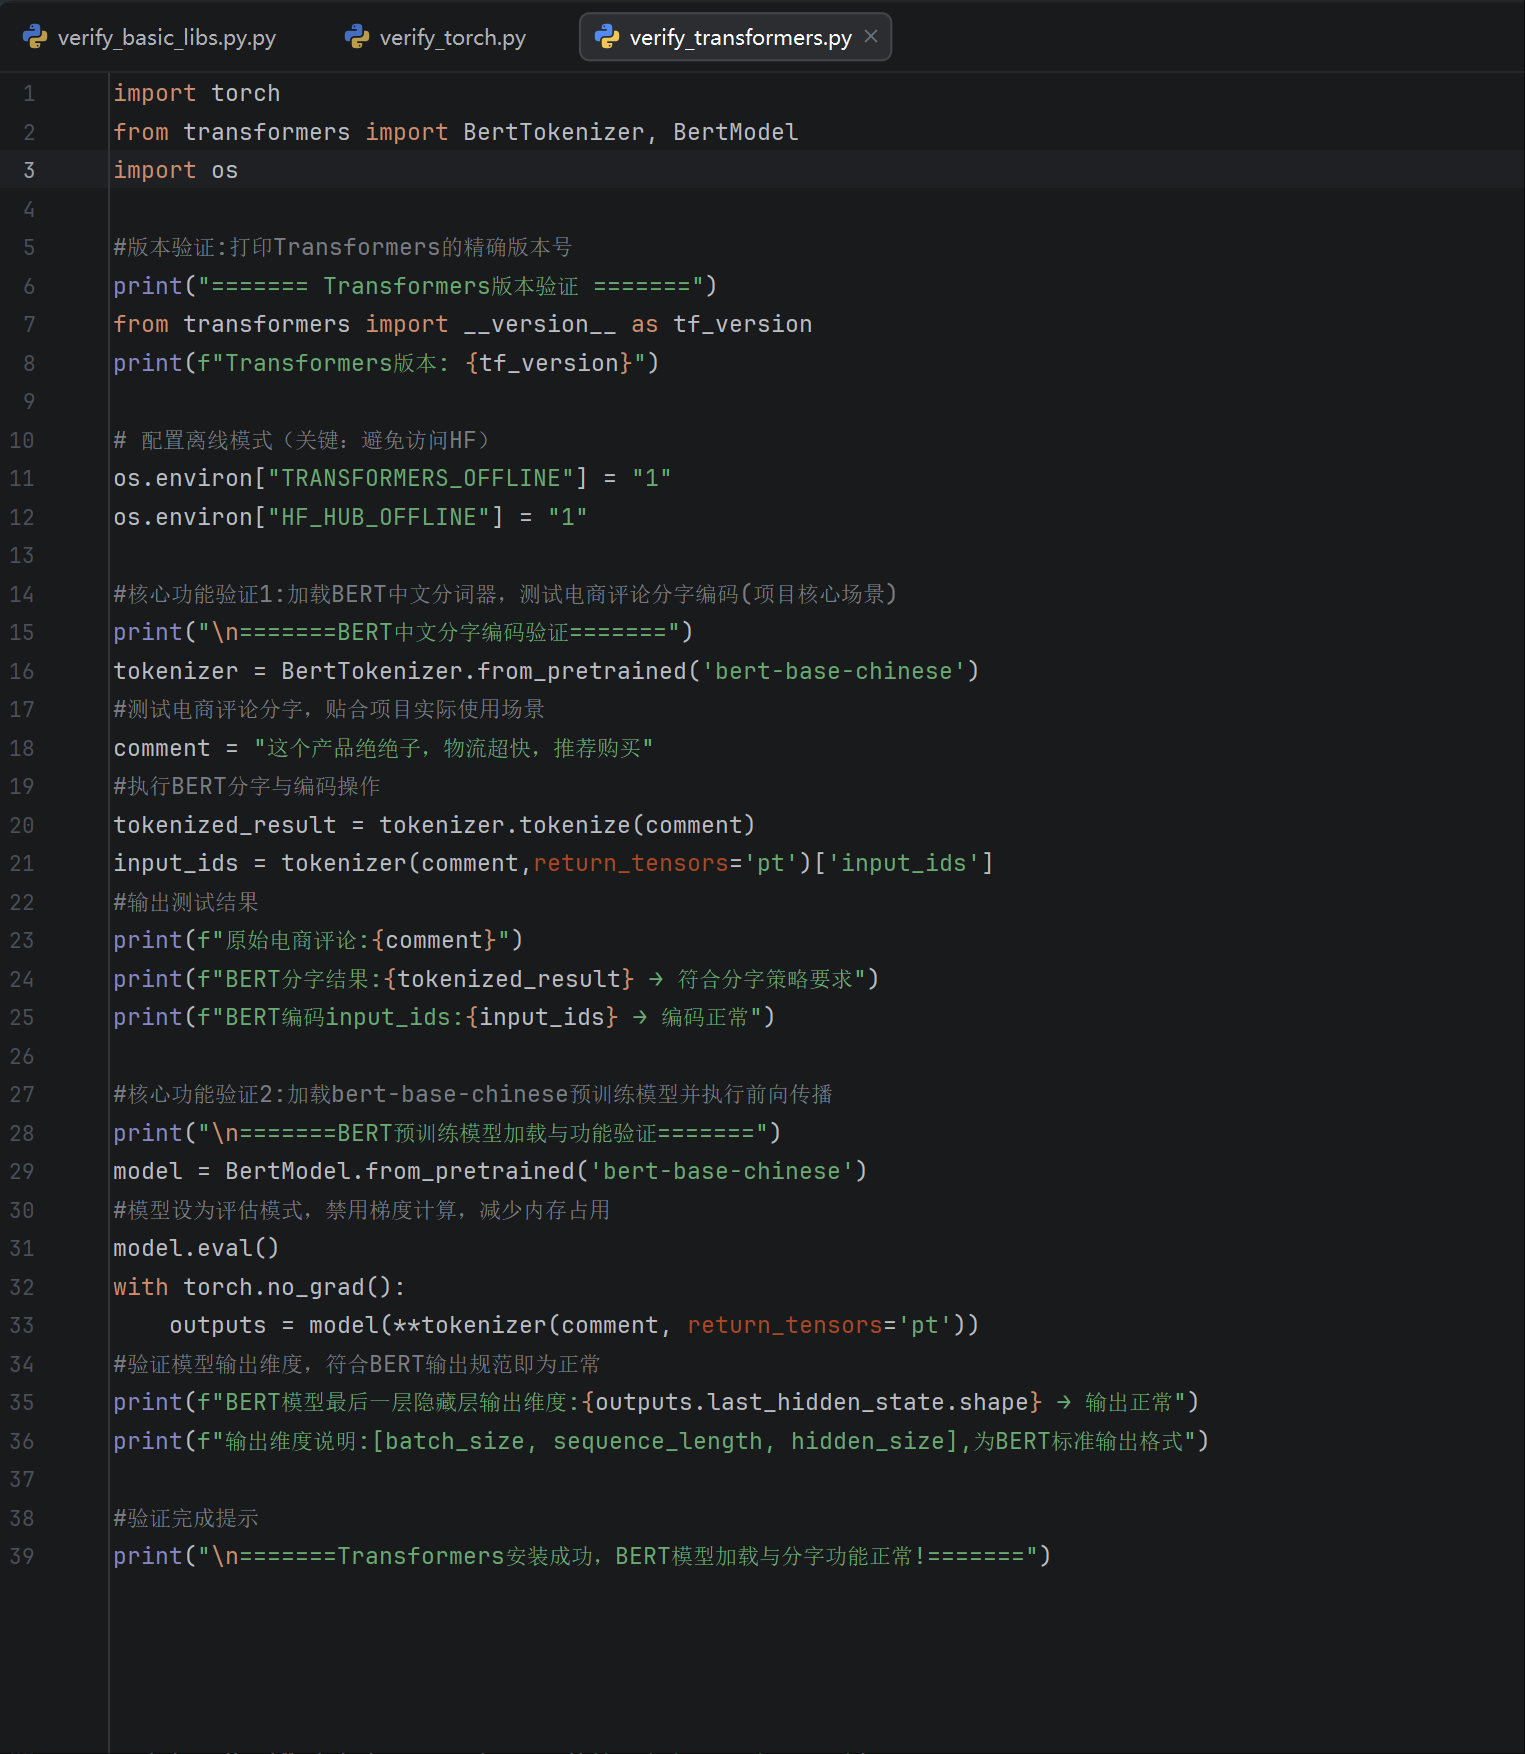Click the Python icon on the verify_basic_libs.py.py tab

click(x=35, y=37)
